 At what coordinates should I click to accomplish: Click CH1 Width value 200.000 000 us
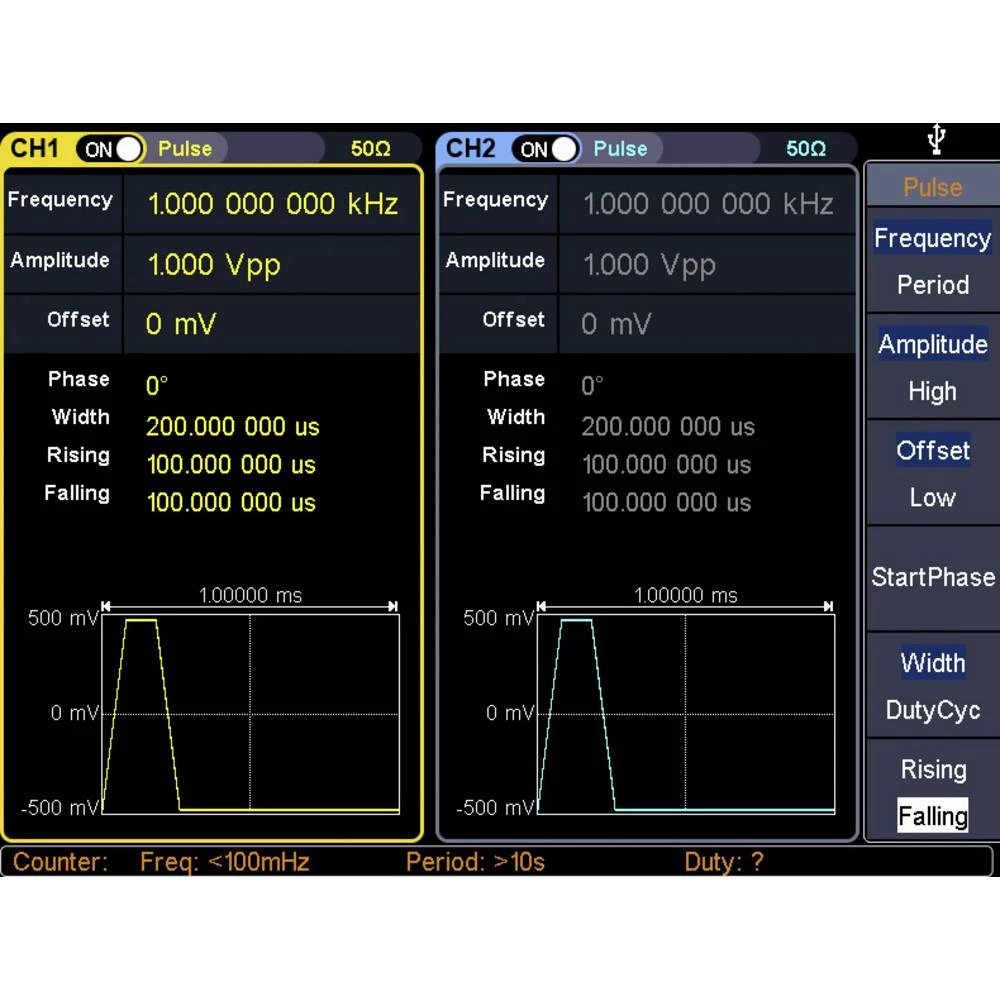click(232, 427)
